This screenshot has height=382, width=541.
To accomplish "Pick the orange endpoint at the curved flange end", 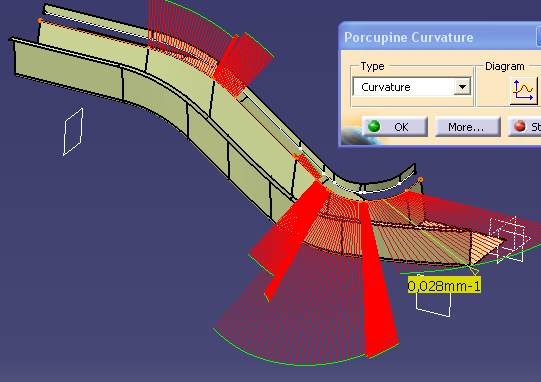I will pyautogui.click(x=420, y=180).
